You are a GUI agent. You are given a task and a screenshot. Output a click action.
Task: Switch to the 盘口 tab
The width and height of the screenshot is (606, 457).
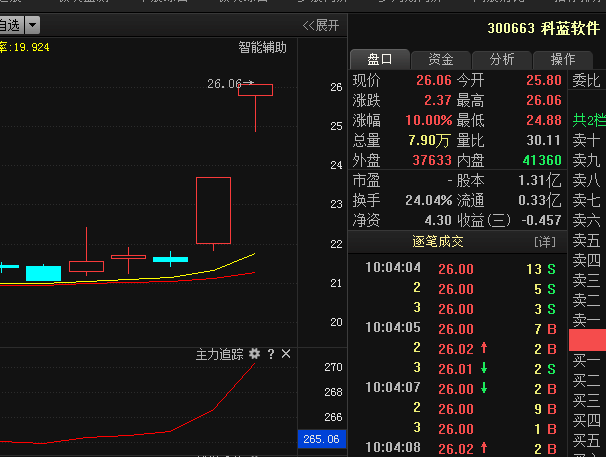pyautogui.click(x=380, y=60)
